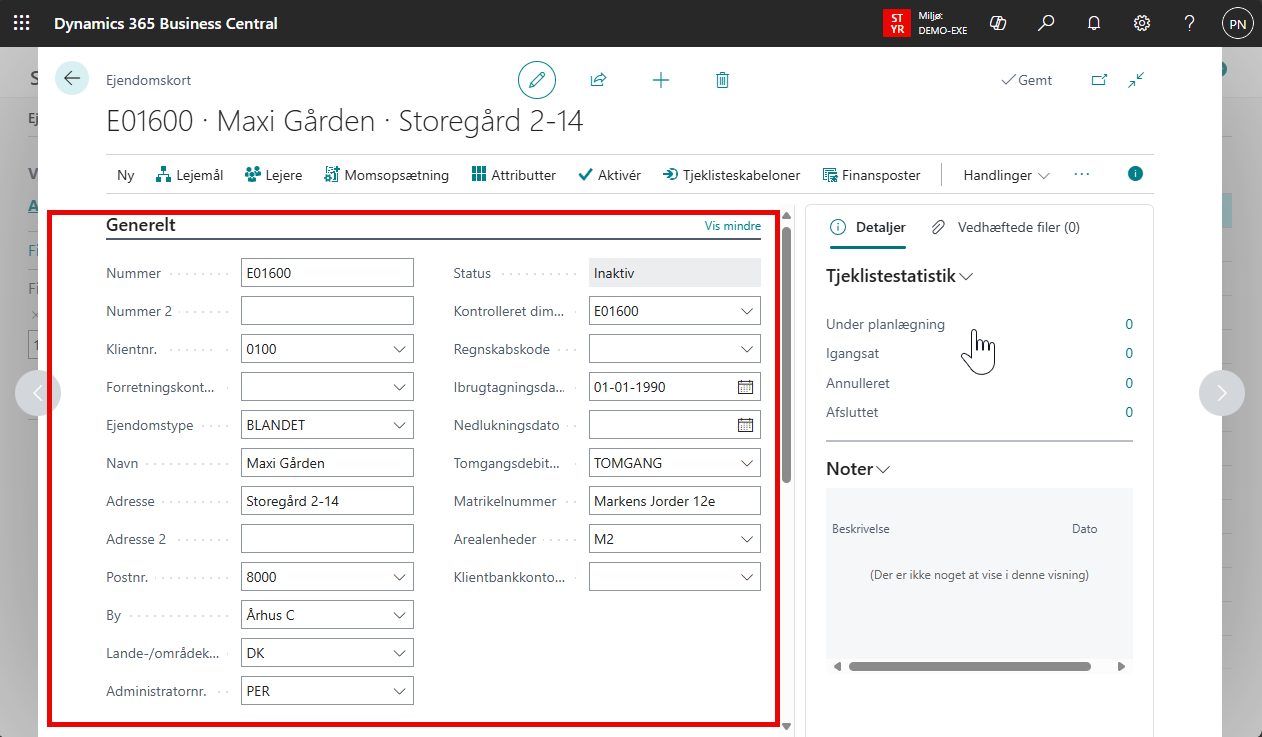Click the Navn input field

pyautogui.click(x=327, y=463)
